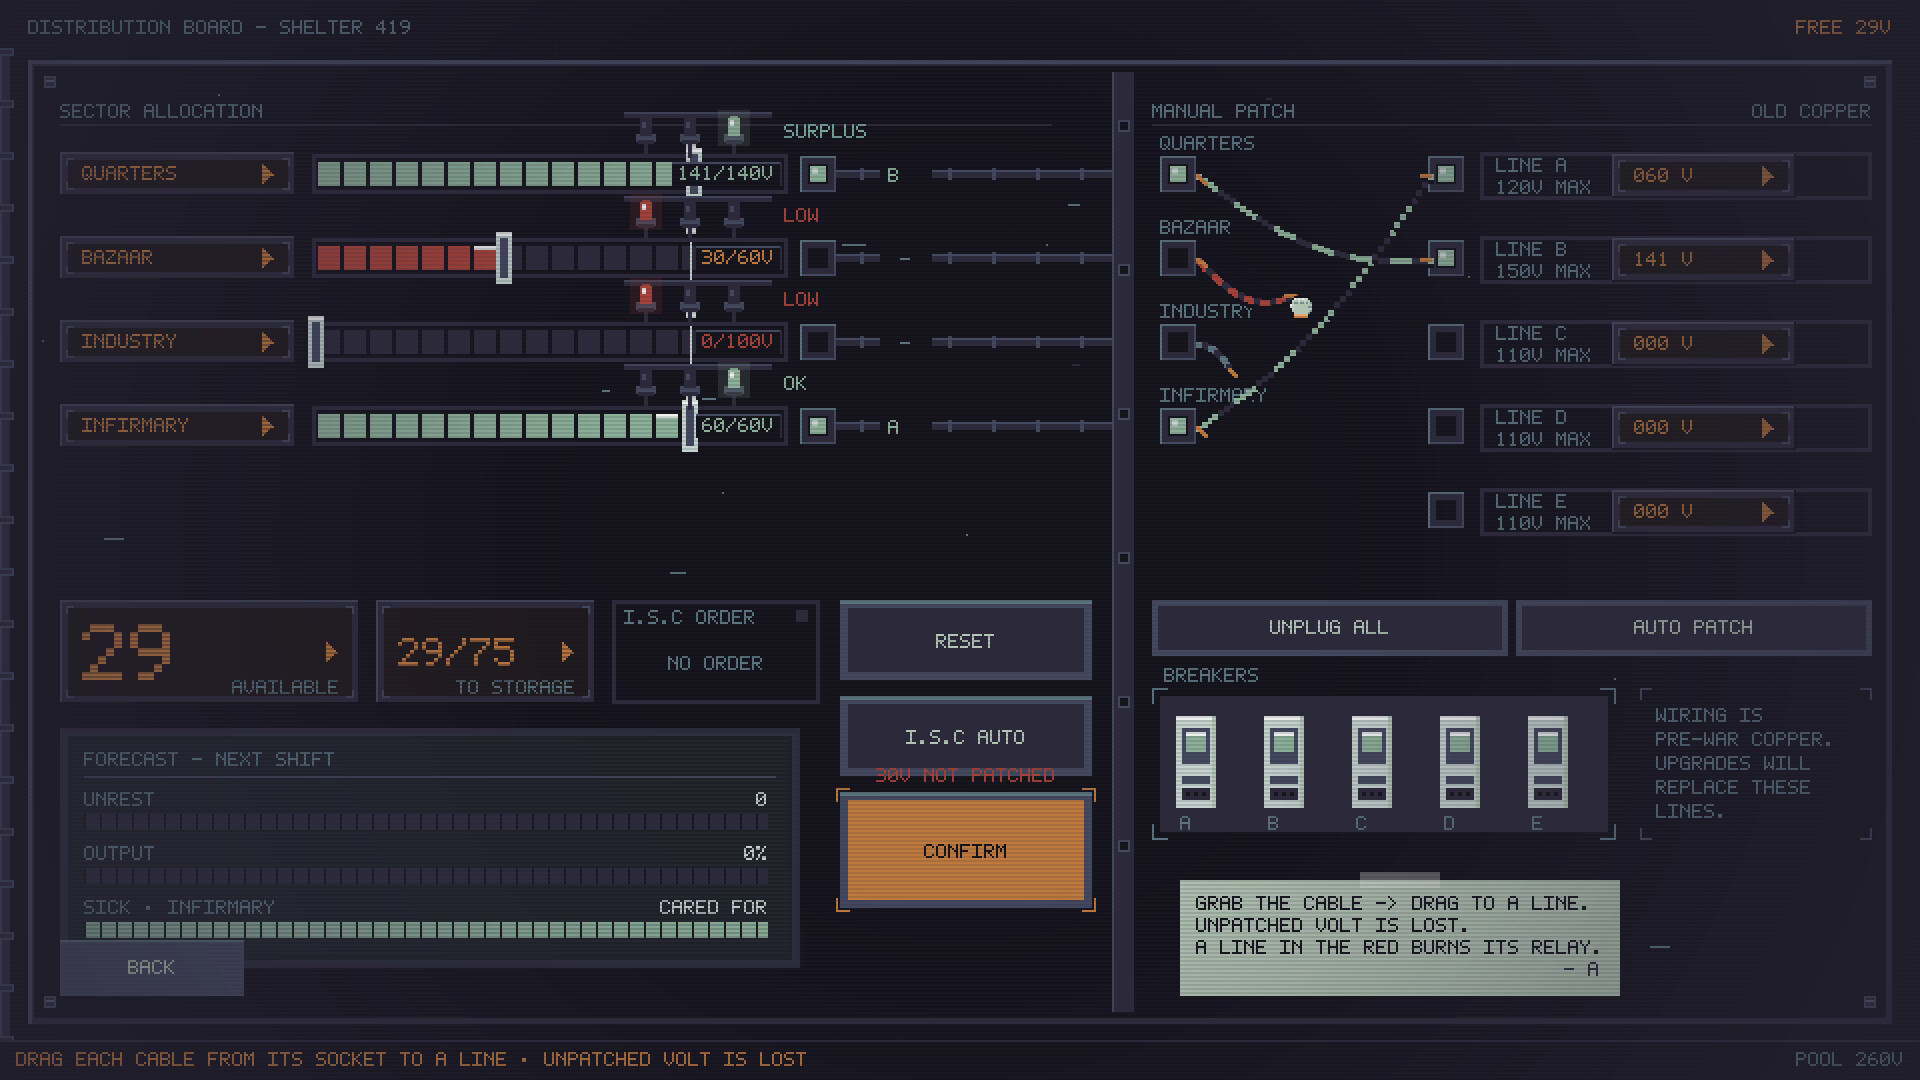This screenshot has width=1920, height=1080.
Task: Toggle the Quarters allocation line checkbox
Action: [818, 174]
